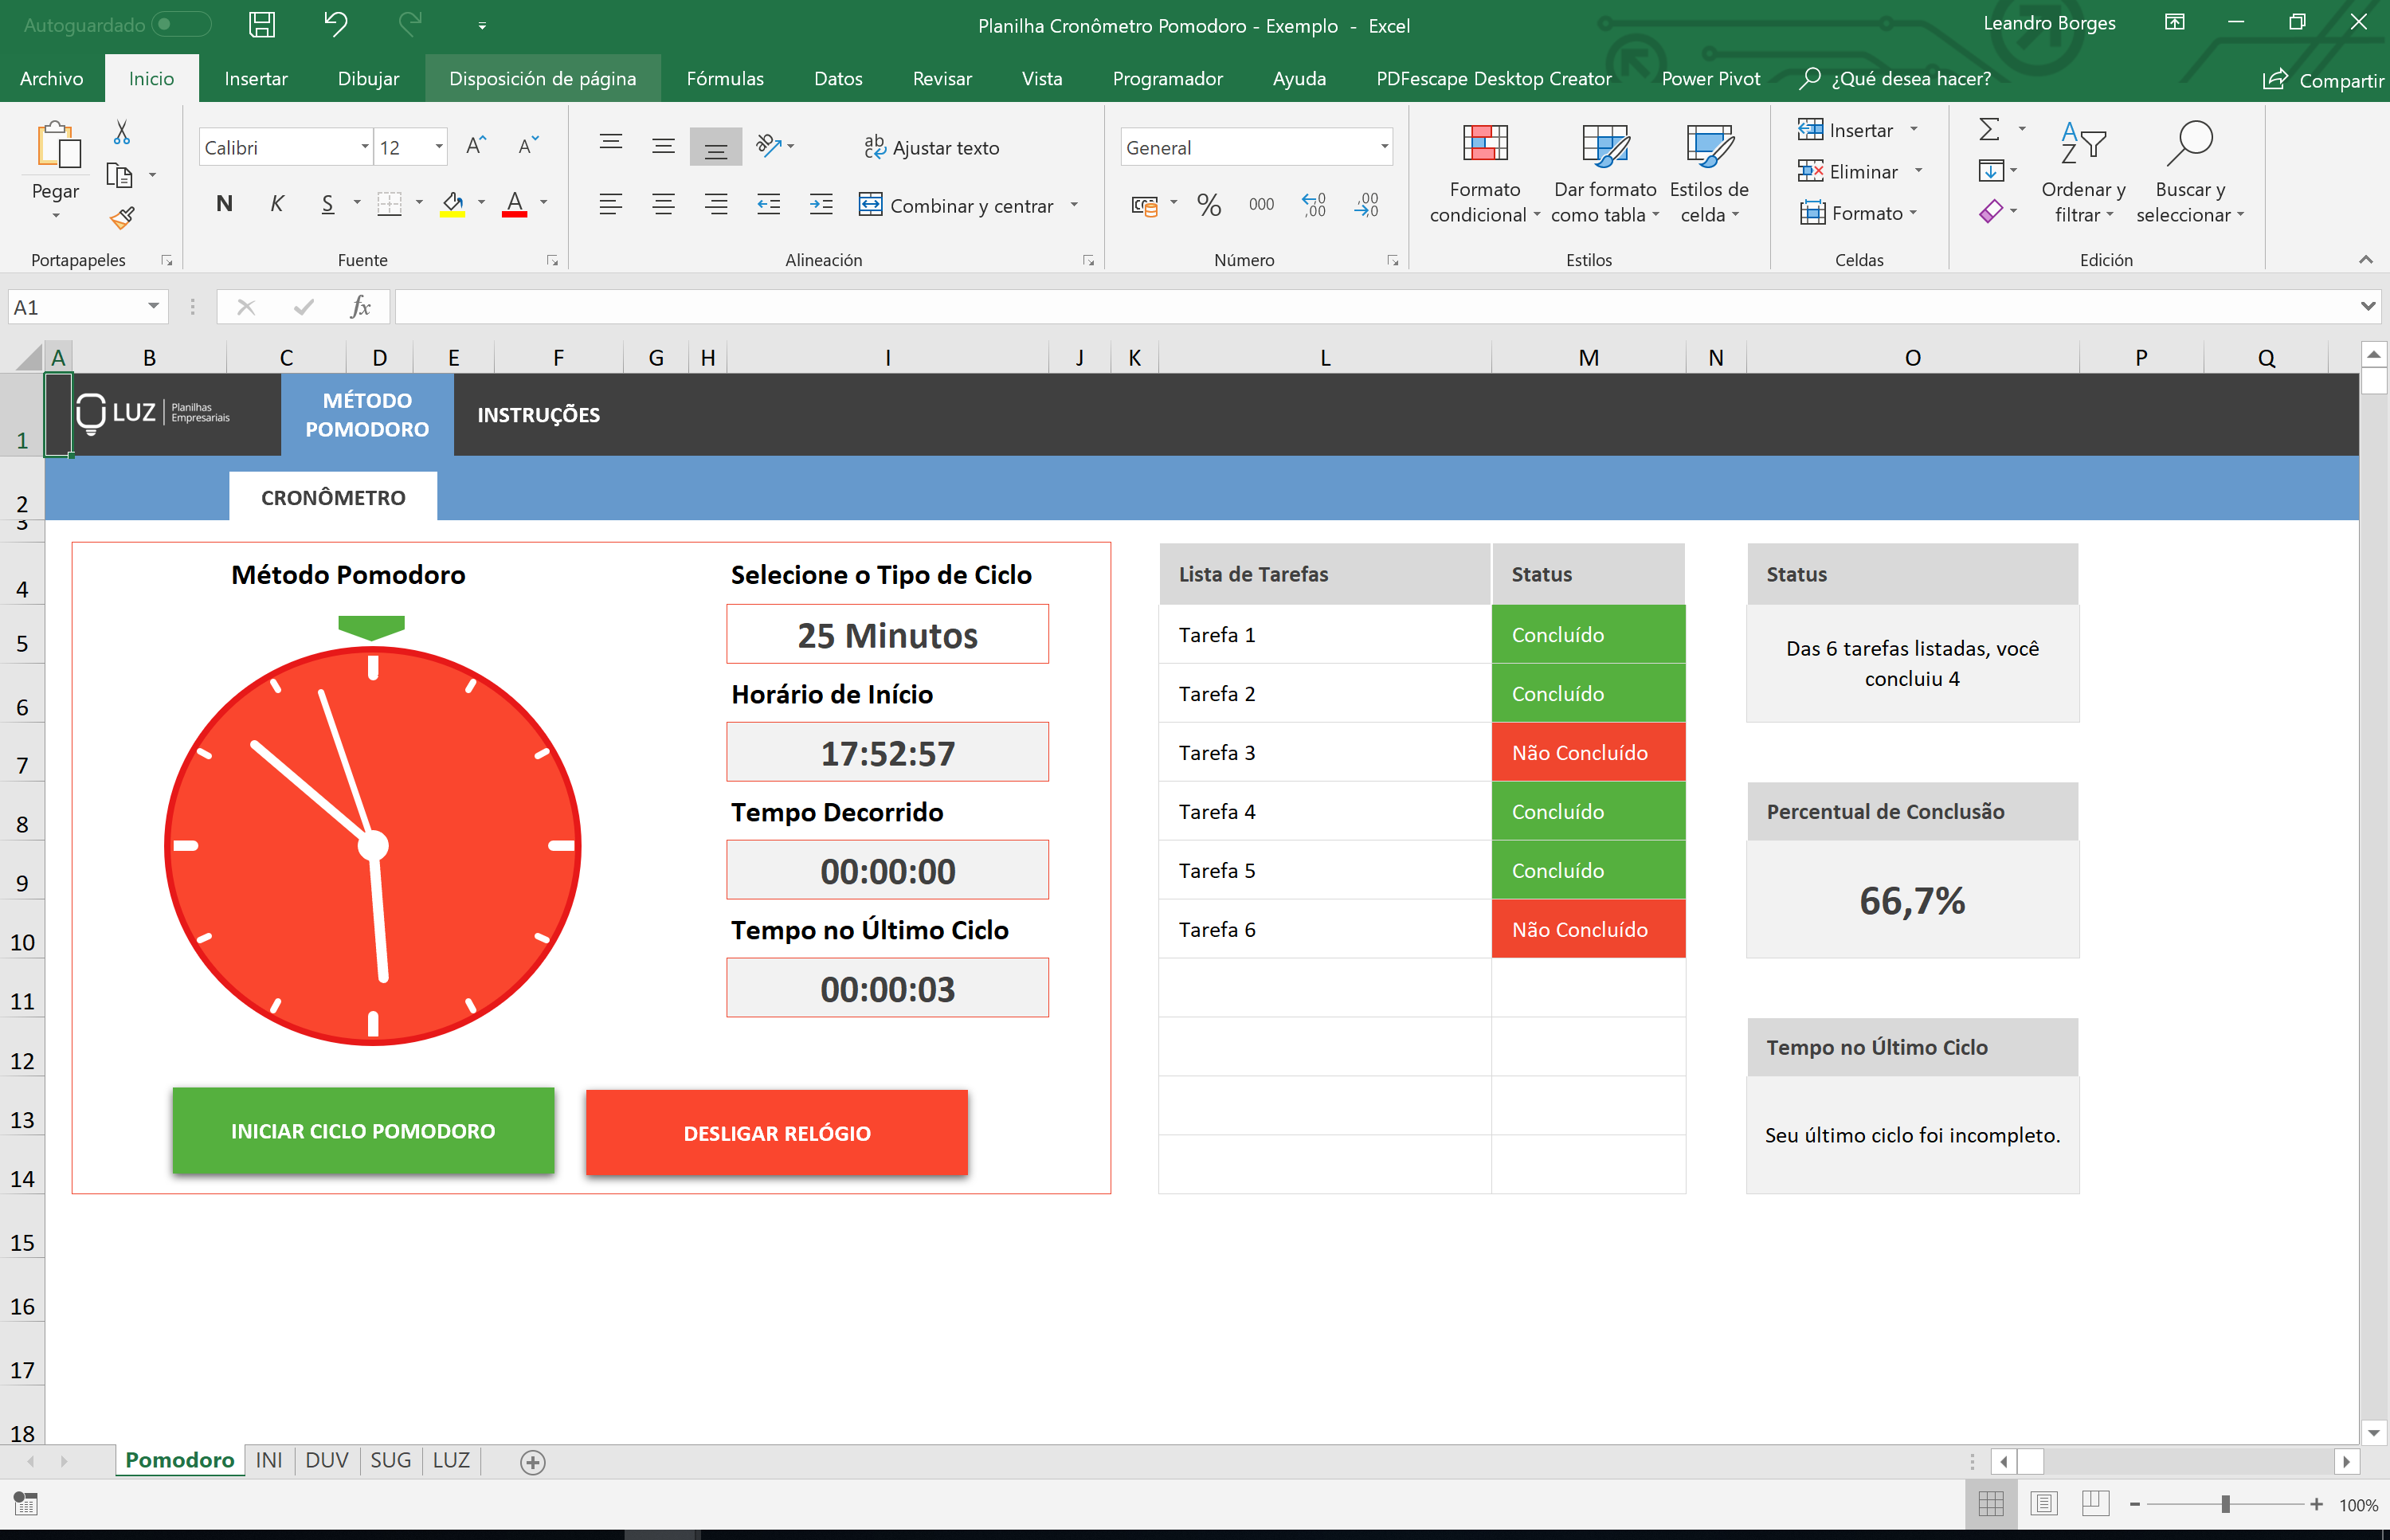This screenshot has width=2390, height=1540.
Task: Expand the font size dropdown
Action: (438, 146)
